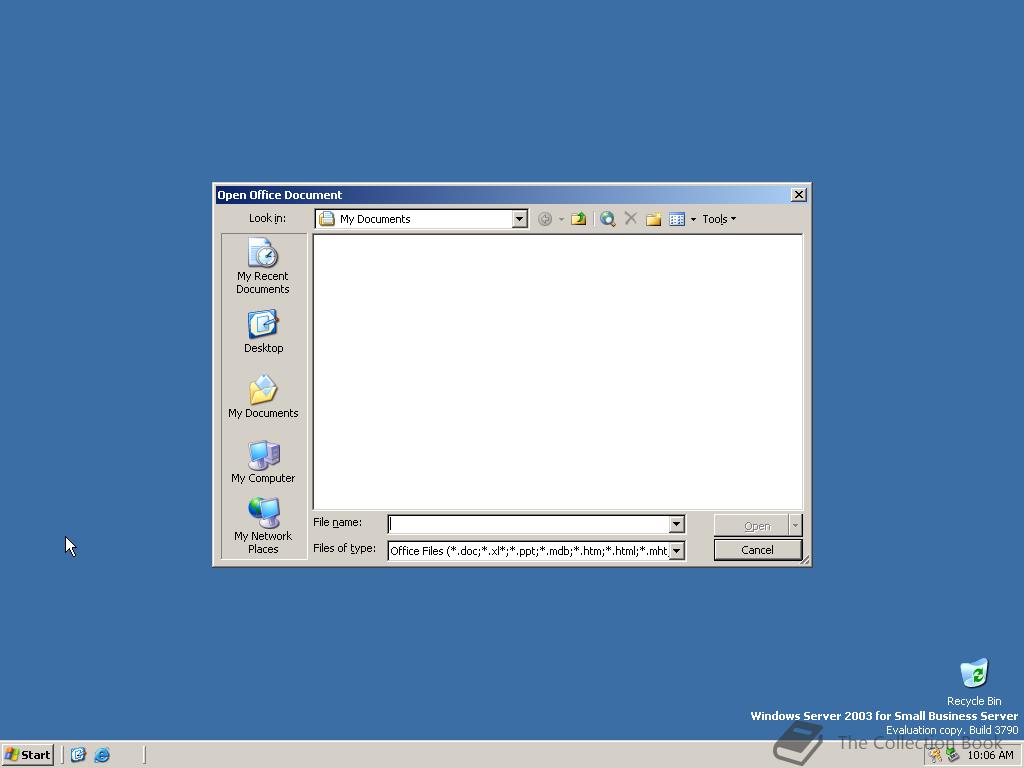Screen dimensions: 1024x768
Task: Open the Views dropdown arrow
Action: 693,219
